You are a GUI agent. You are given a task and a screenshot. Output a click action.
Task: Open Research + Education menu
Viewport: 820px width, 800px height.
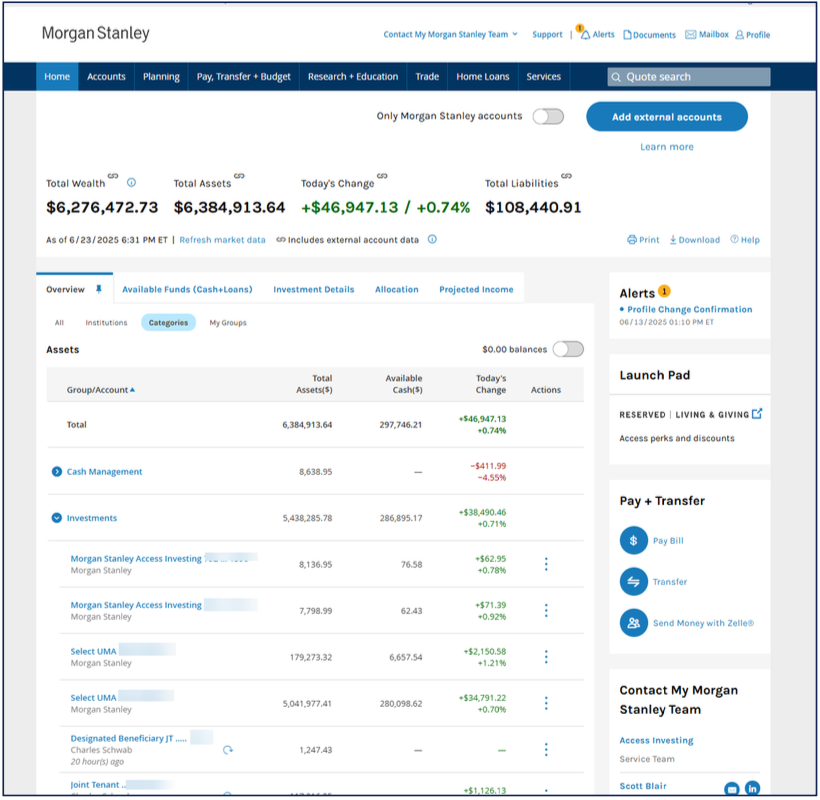tap(353, 77)
